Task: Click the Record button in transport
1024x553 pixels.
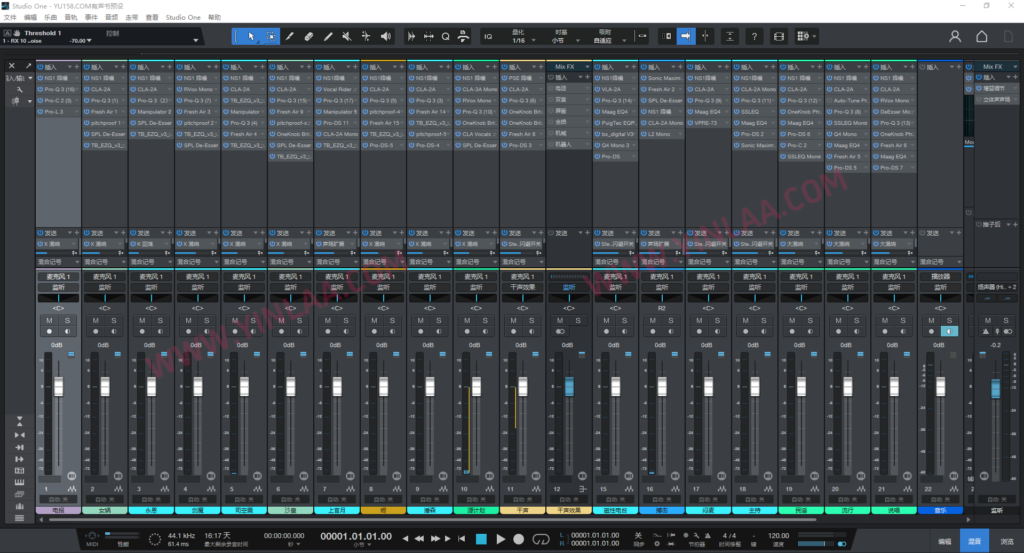Action: pos(519,539)
